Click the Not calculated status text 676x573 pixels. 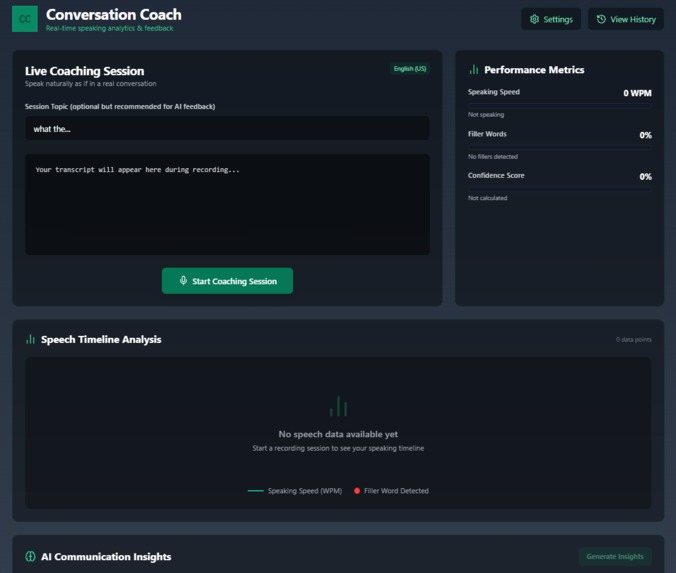click(x=488, y=198)
